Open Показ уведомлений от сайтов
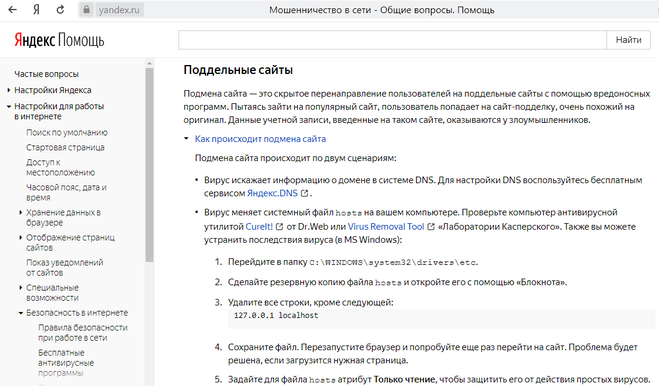 64,267
